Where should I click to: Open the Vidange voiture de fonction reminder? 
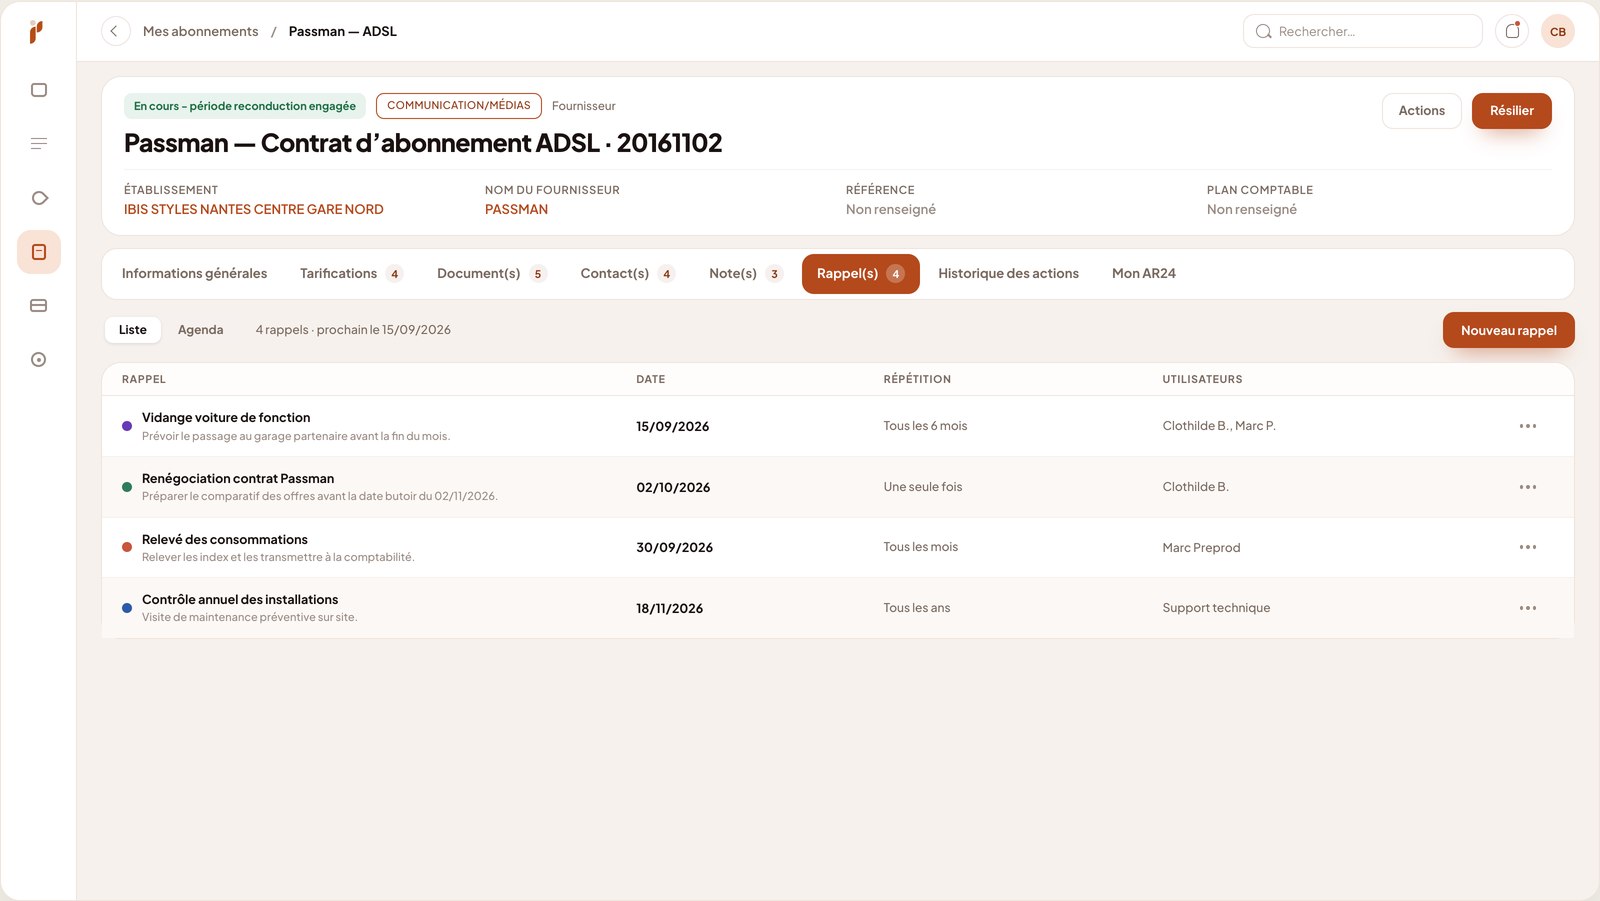click(x=226, y=418)
